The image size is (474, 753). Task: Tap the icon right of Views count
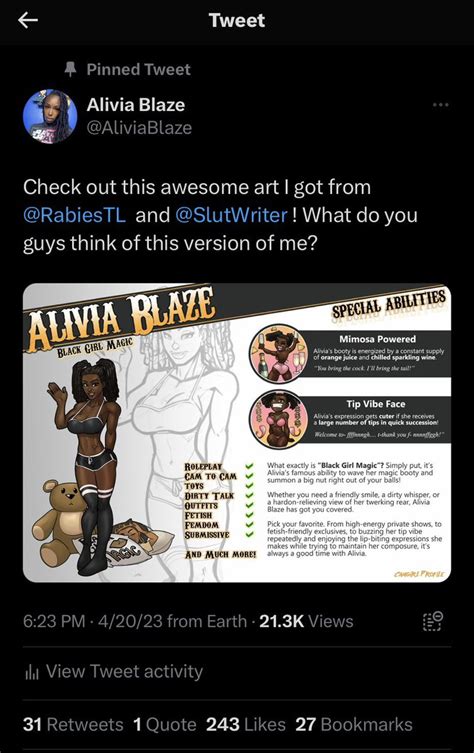[x=433, y=621]
